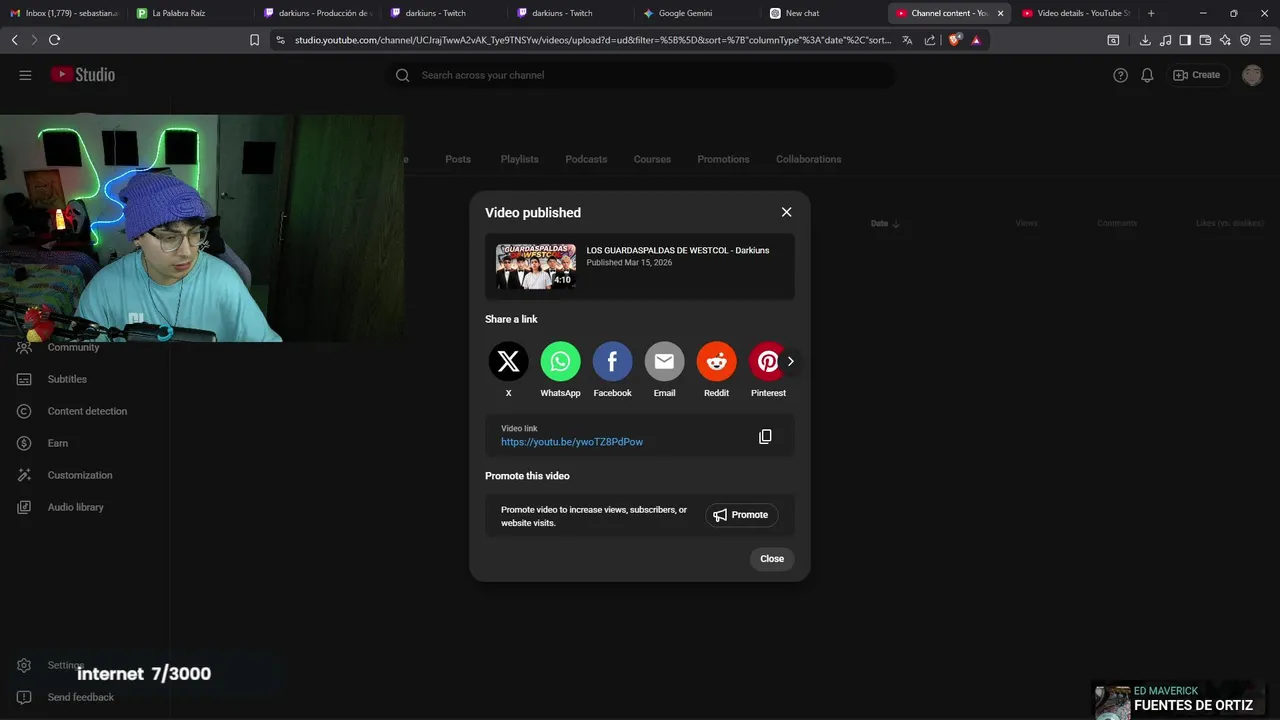The width and height of the screenshot is (1280, 720).
Task: Switch to the La Palabra Raíz tab
Action: pos(190,13)
